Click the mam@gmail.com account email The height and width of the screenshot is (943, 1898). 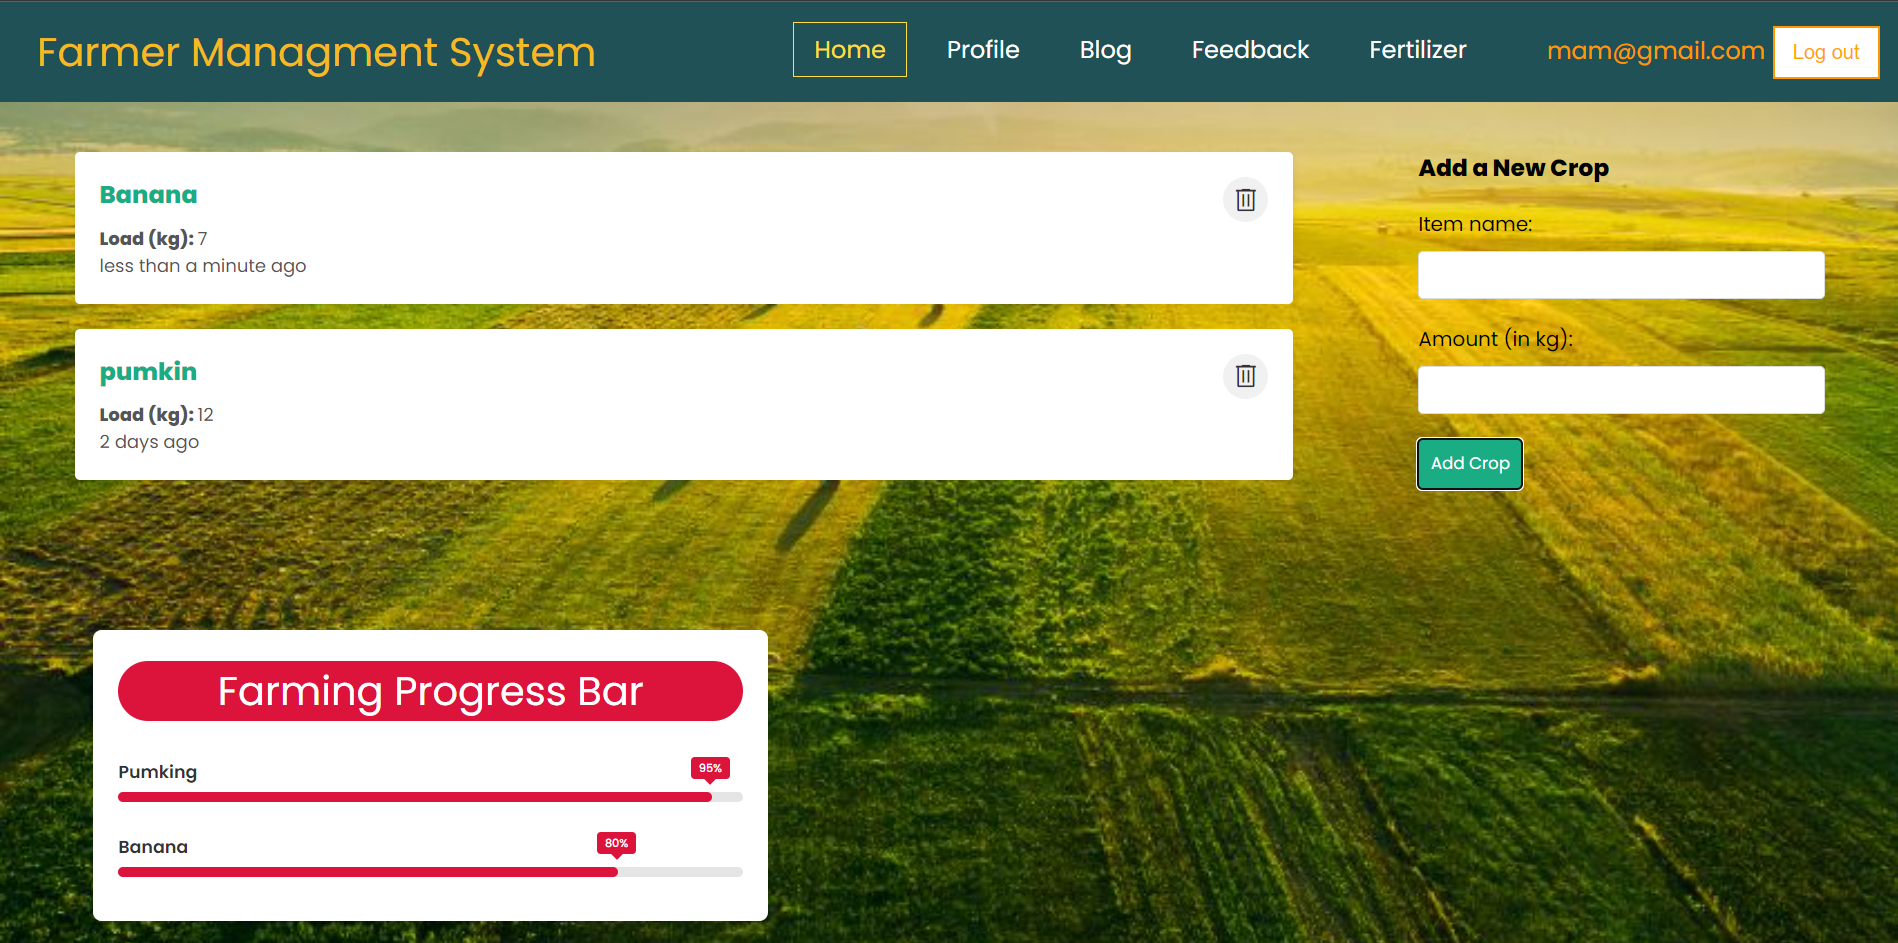click(x=1655, y=51)
